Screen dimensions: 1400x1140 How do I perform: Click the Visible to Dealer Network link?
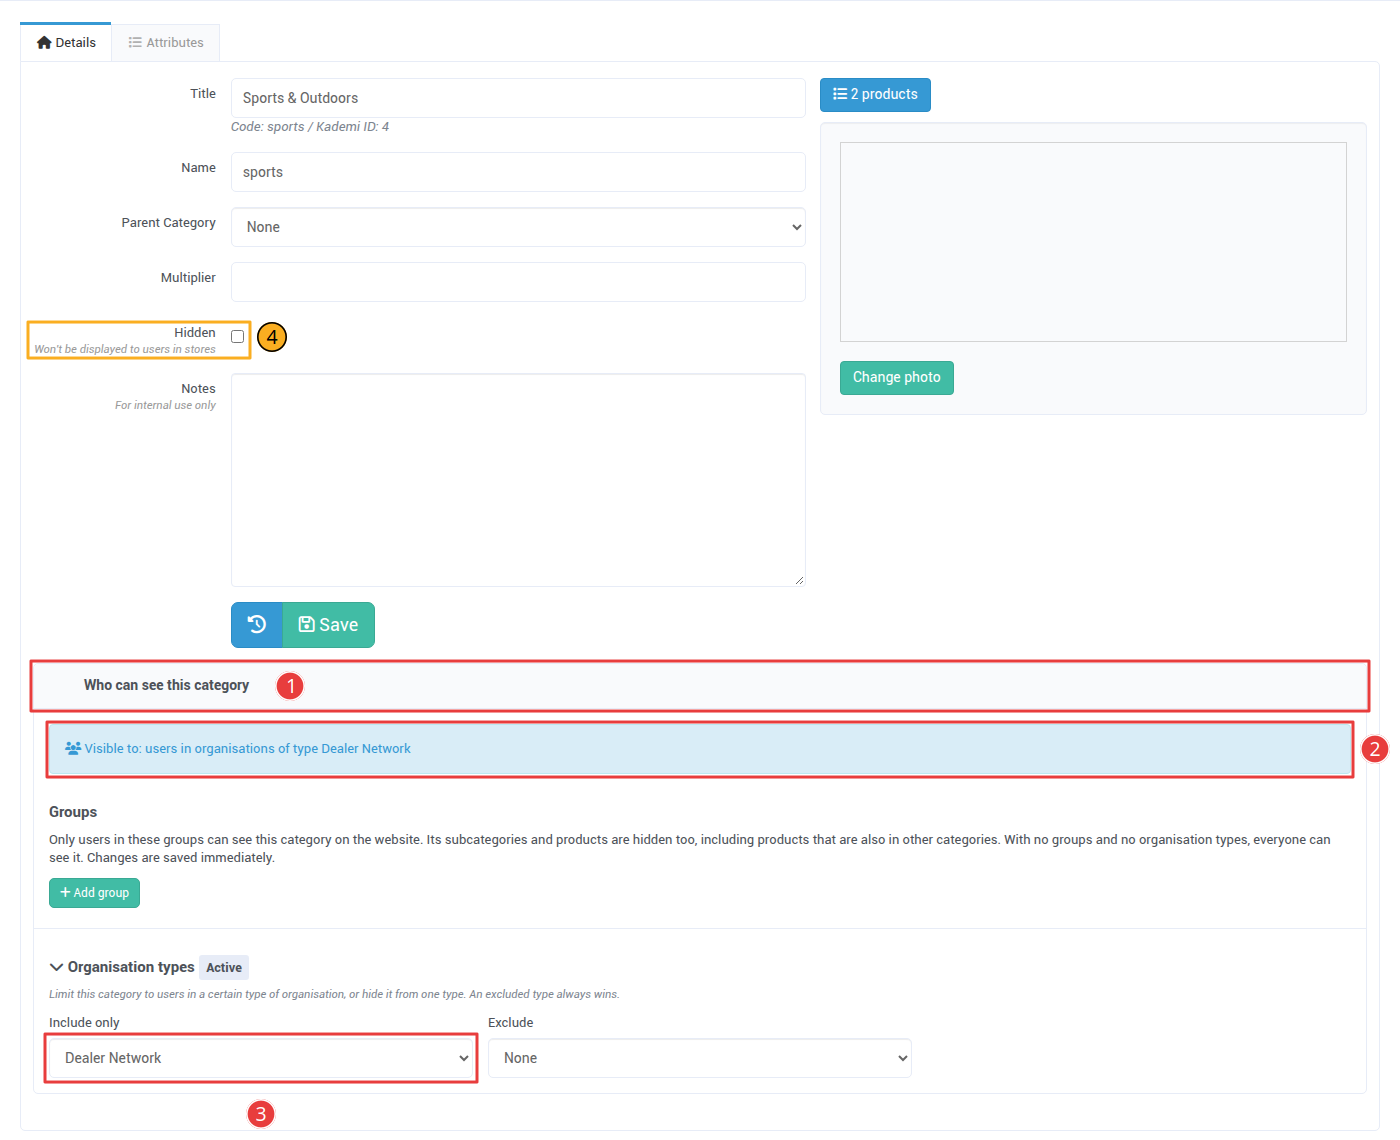click(x=247, y=748)
